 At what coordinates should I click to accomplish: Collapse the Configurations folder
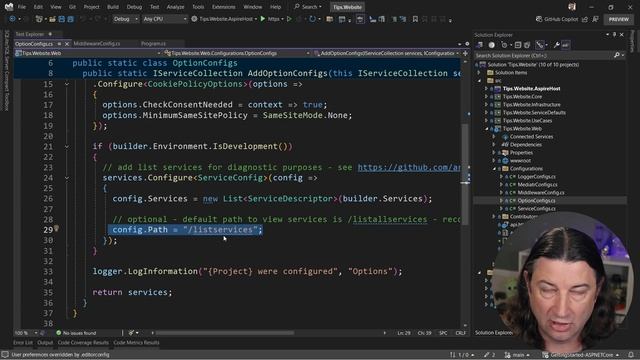[x=494, y=169]
